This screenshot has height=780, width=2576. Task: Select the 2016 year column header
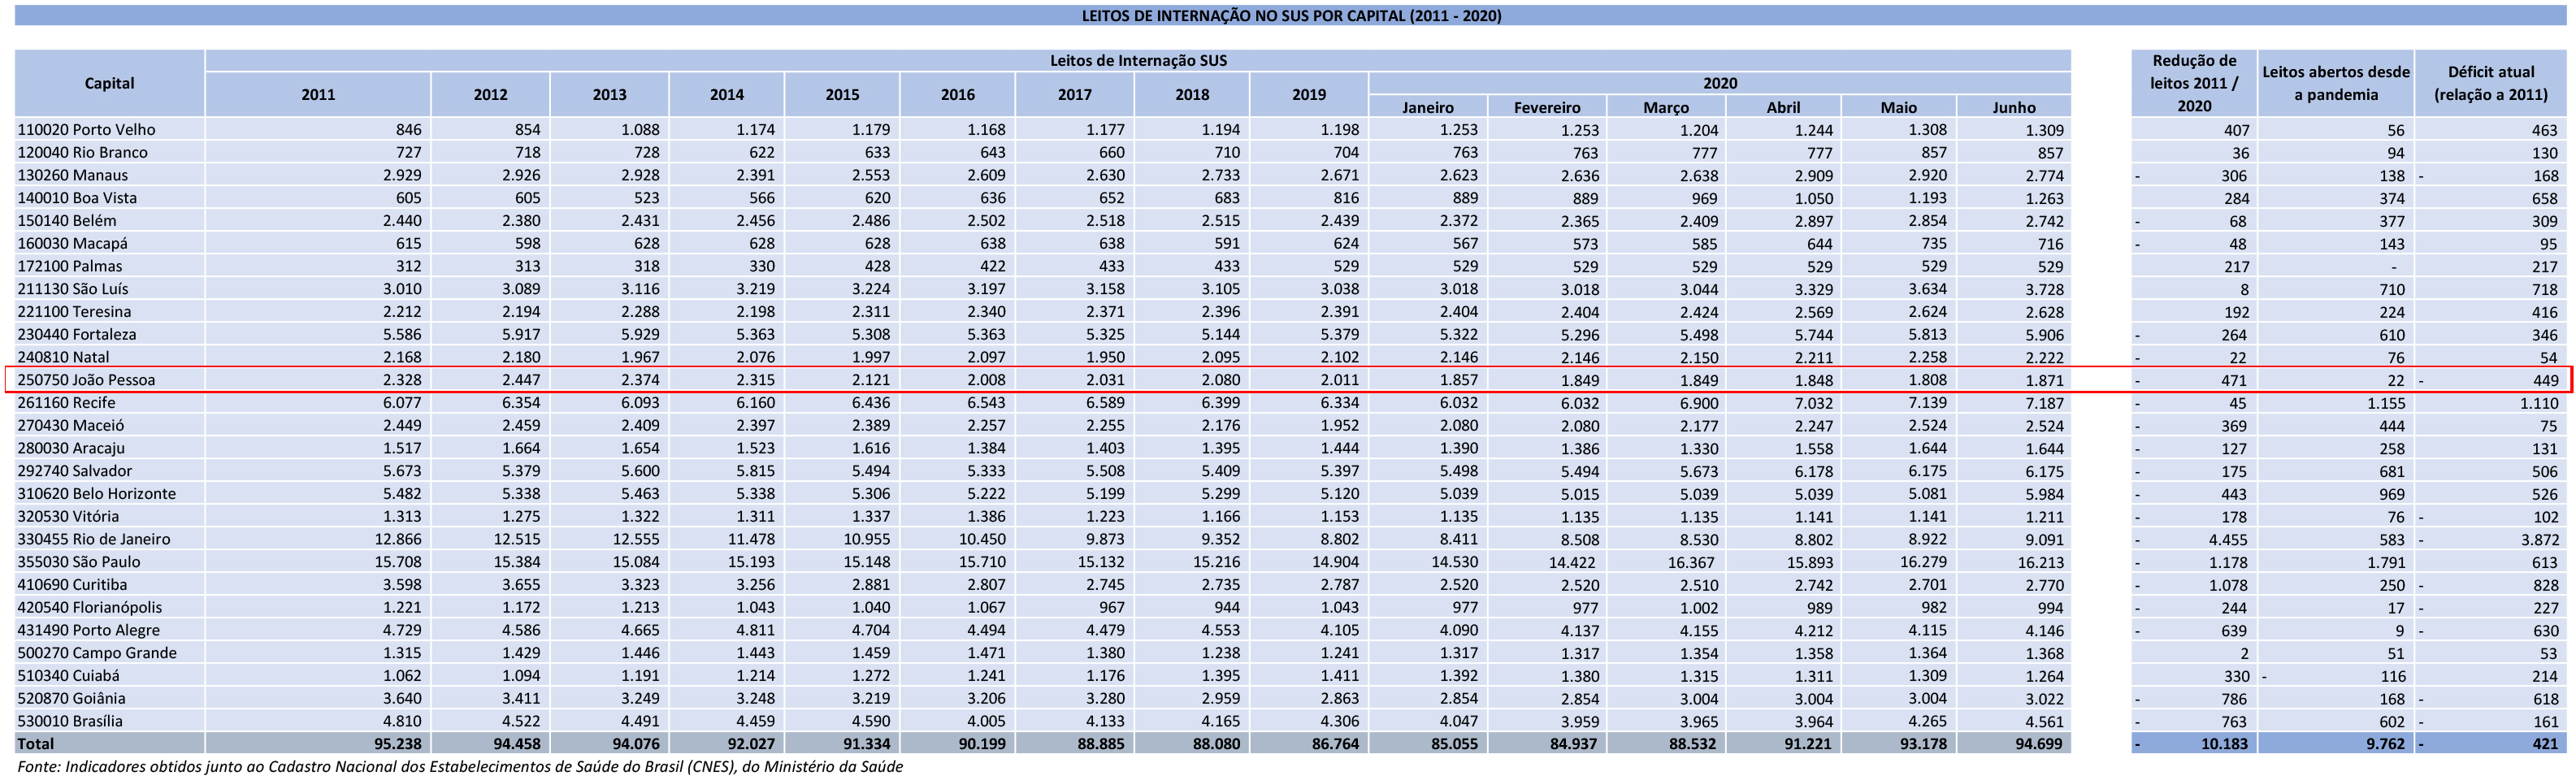[x=957, y=95]
